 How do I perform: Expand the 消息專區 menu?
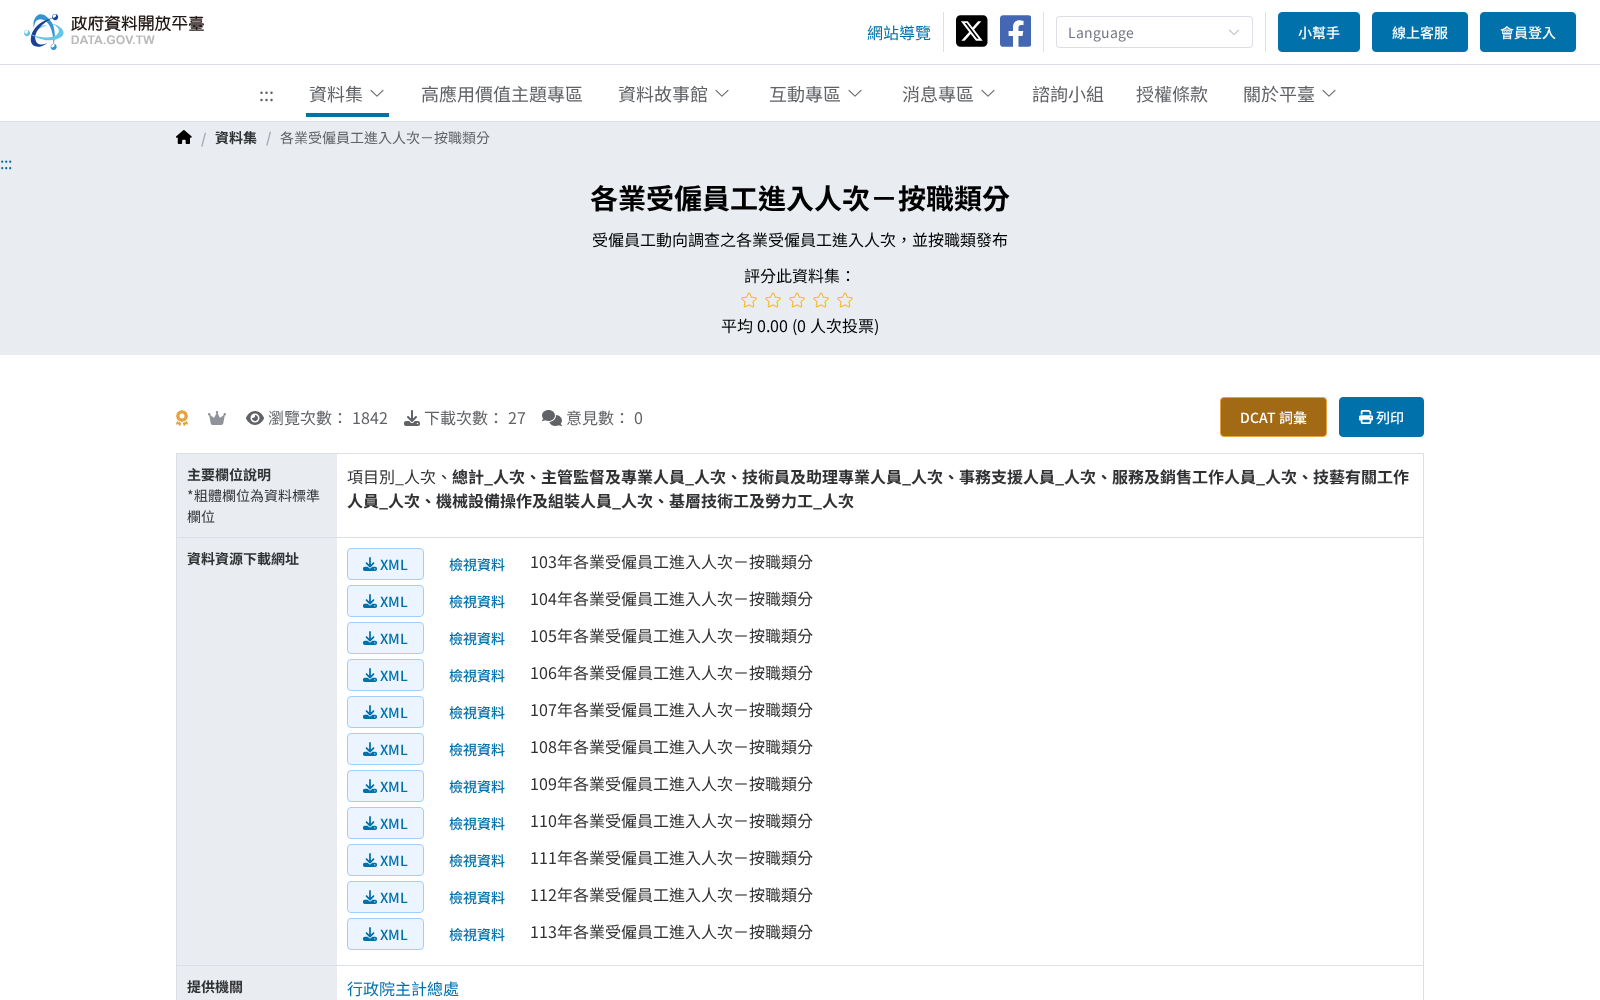[949, 94]
